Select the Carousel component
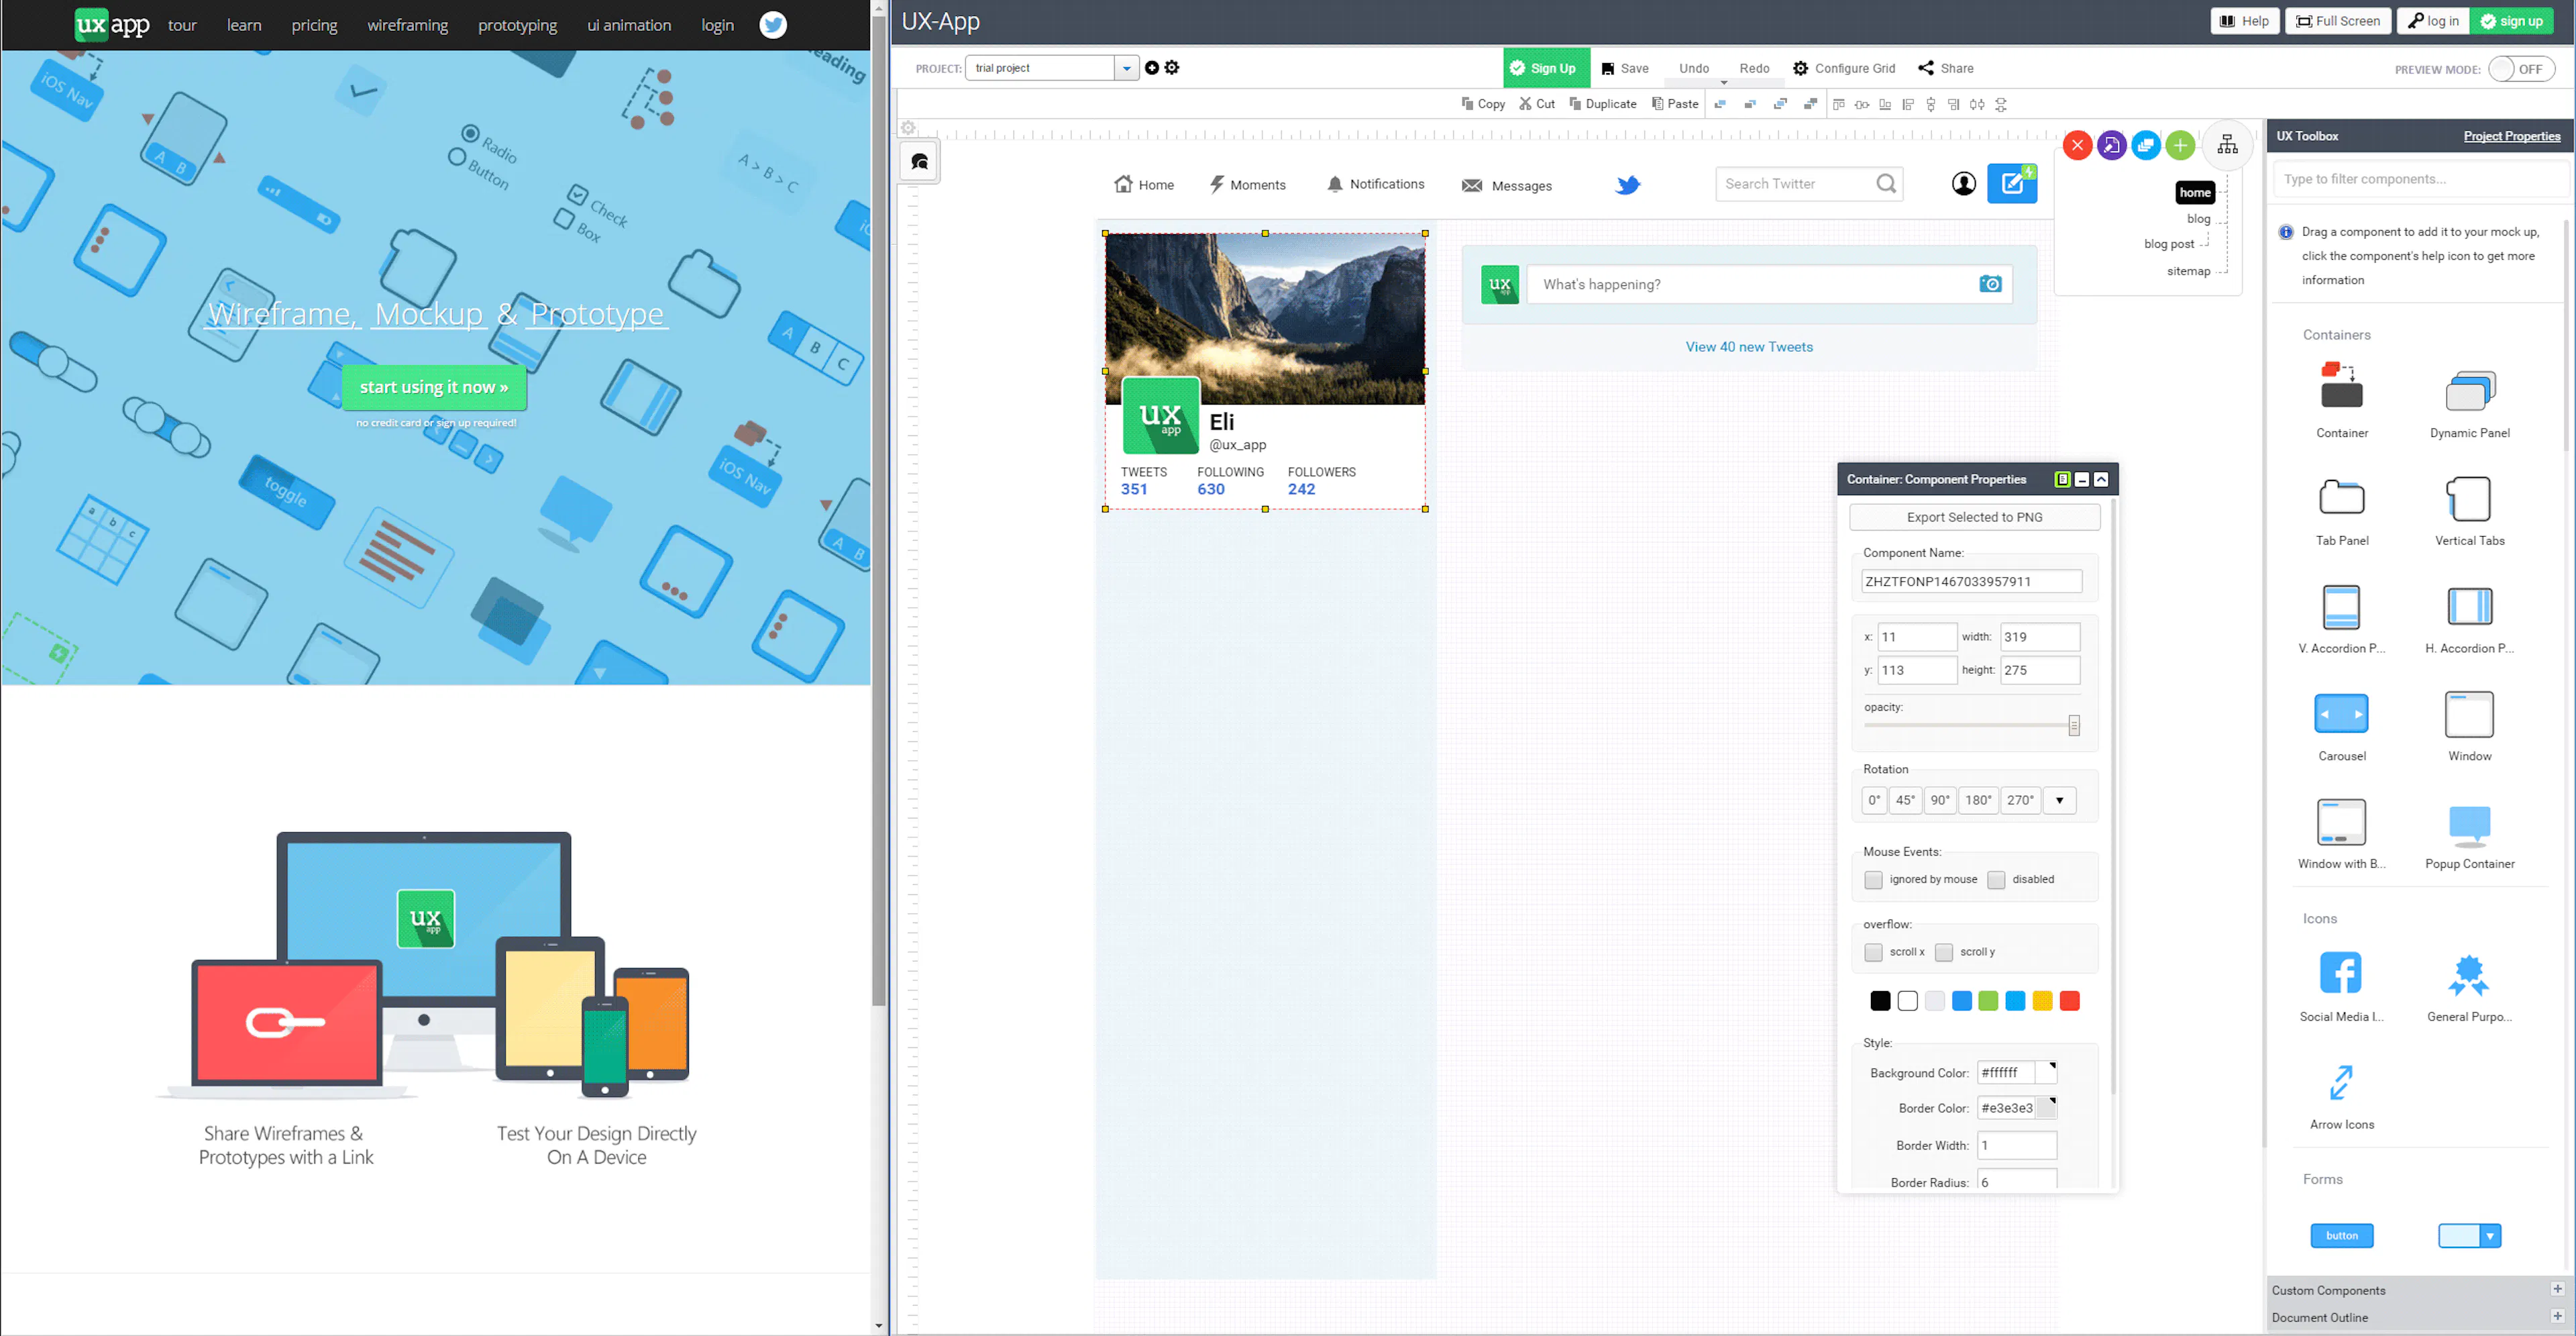 pyautogui.click(x=2341, y=726)
